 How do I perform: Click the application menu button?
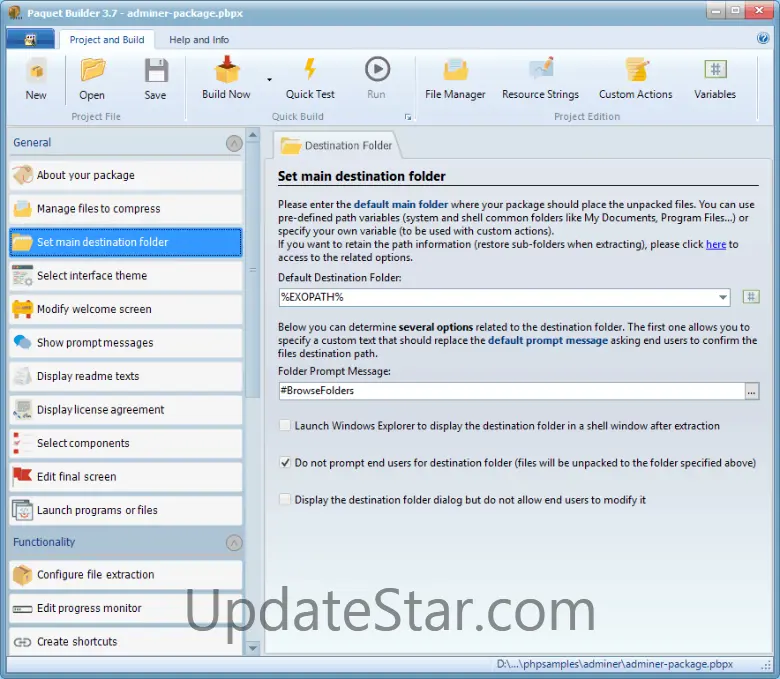30,39
